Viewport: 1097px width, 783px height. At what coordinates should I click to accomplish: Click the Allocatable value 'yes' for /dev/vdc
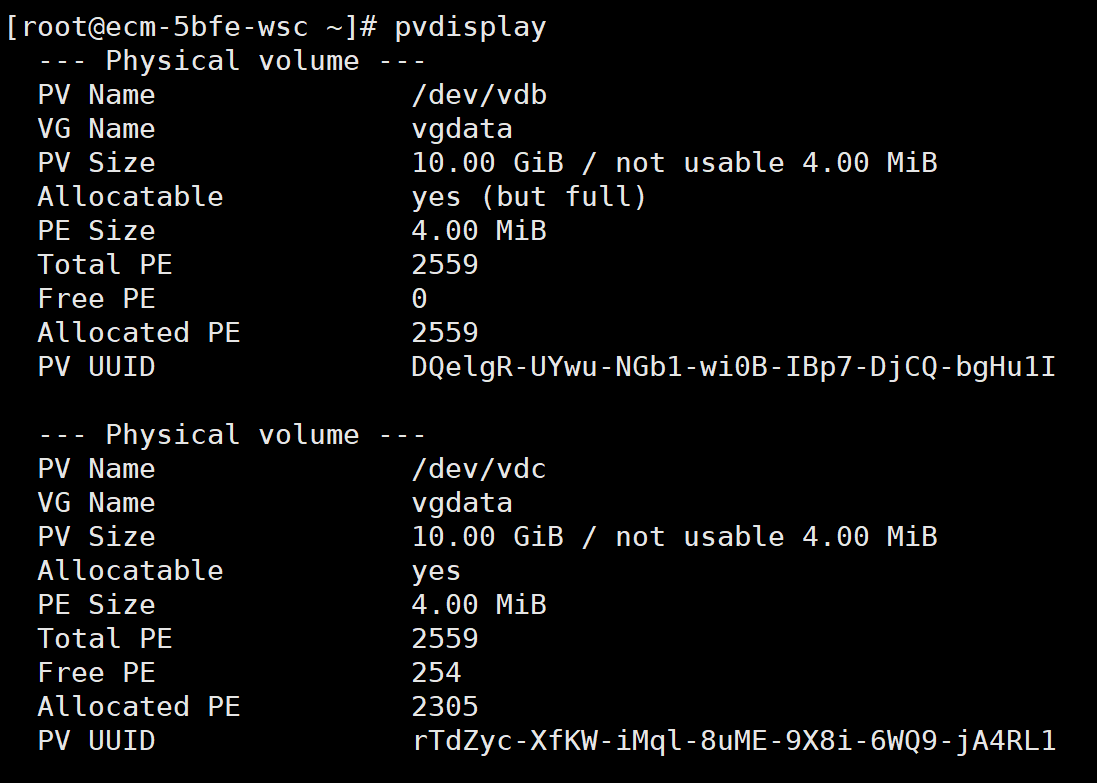point(436,571)
